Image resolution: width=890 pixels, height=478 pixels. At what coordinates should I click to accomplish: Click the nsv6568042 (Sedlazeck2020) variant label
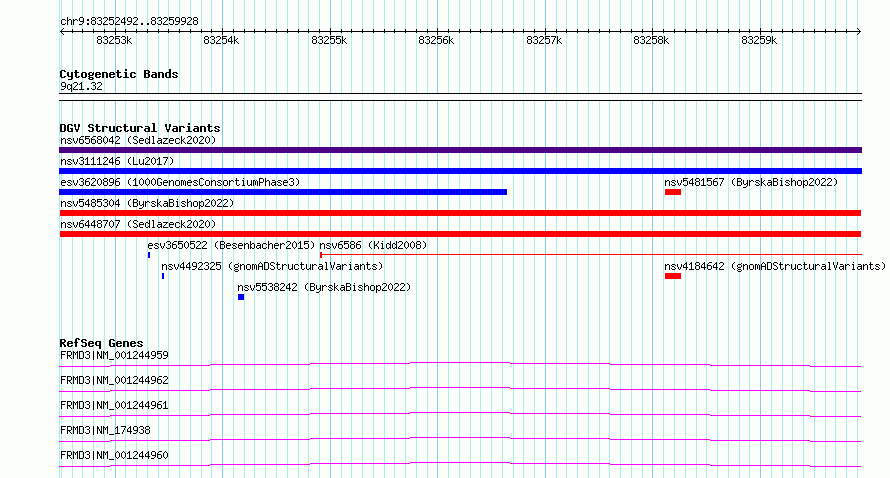click(138, 140)
